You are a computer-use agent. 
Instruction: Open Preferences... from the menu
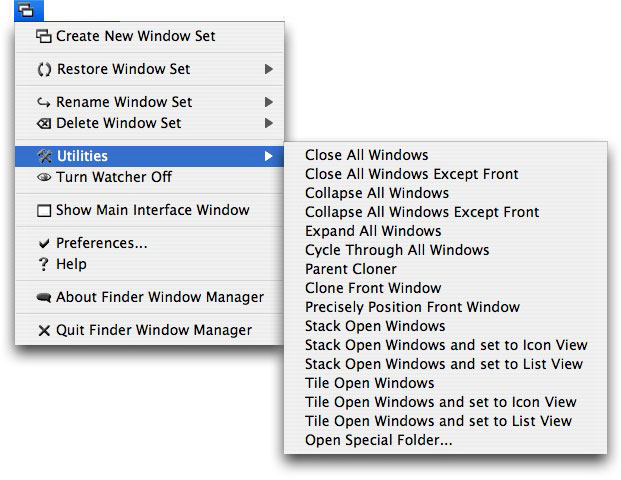pos(150,243)
